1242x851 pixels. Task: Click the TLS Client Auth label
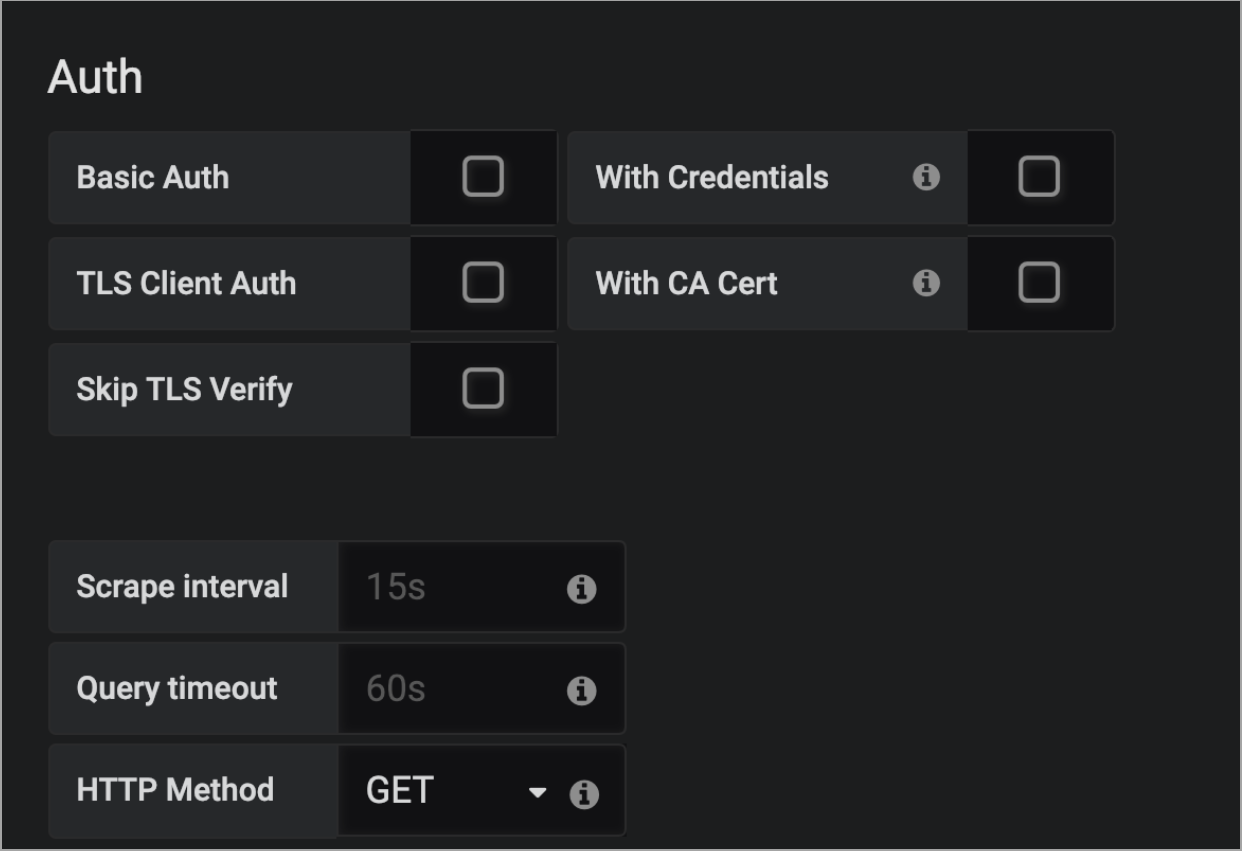coord(186,284)
